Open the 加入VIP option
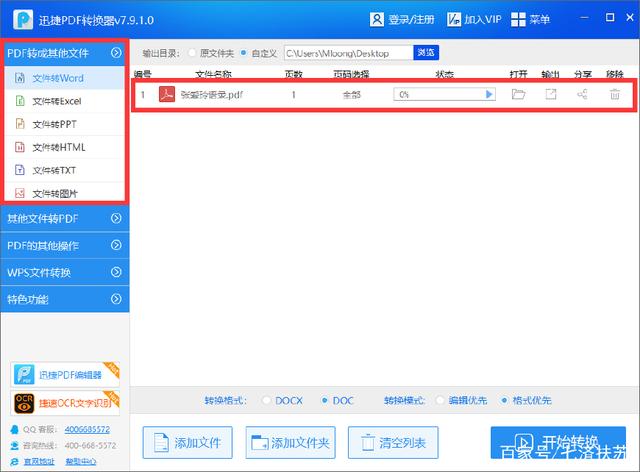Screen dimensions: 640x472 473,19
